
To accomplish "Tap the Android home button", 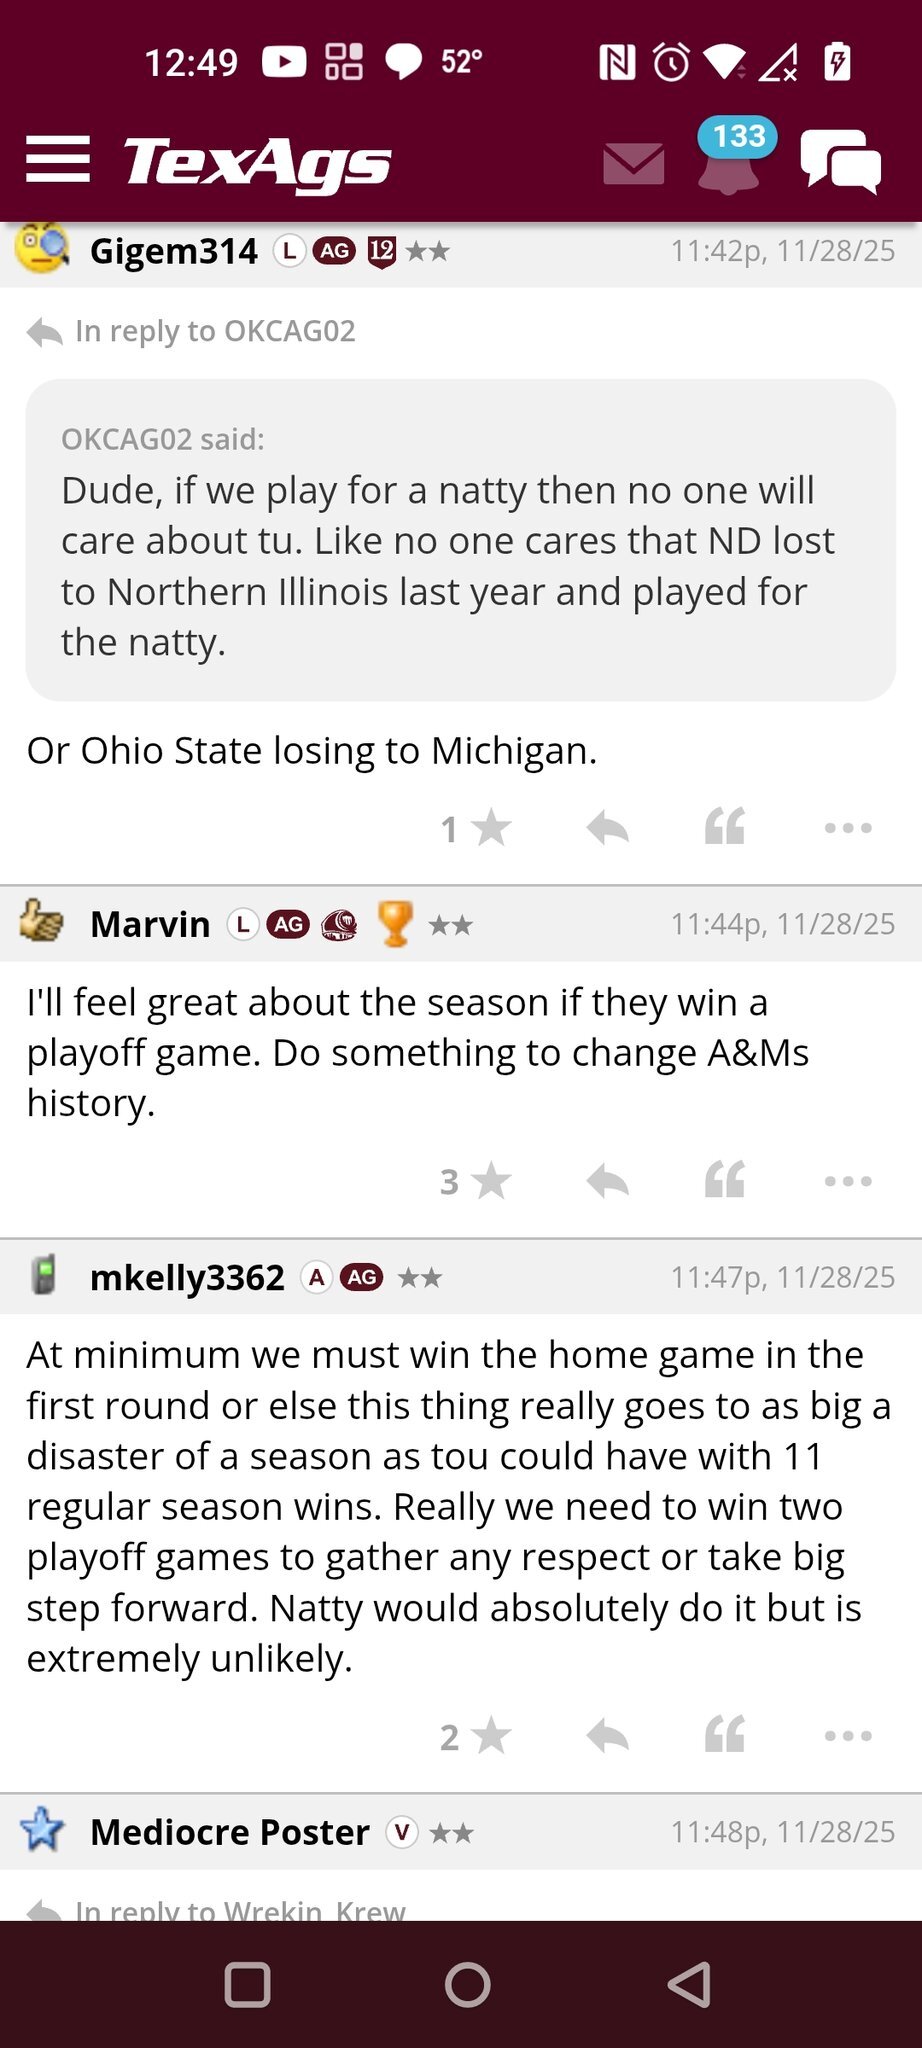I will (467, 1985).
